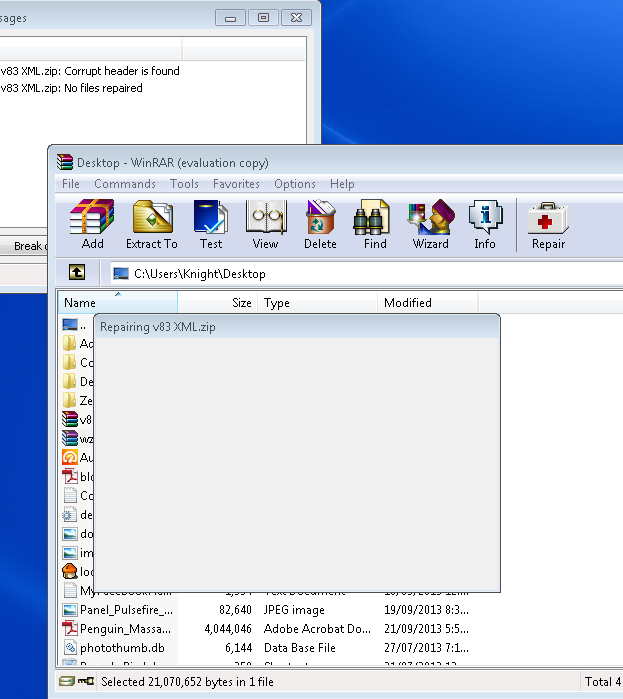Image resolution: width=623 pixels, height=699 pixels.
Task: Click the 82,640 size cell
Action: click(235, 610)
